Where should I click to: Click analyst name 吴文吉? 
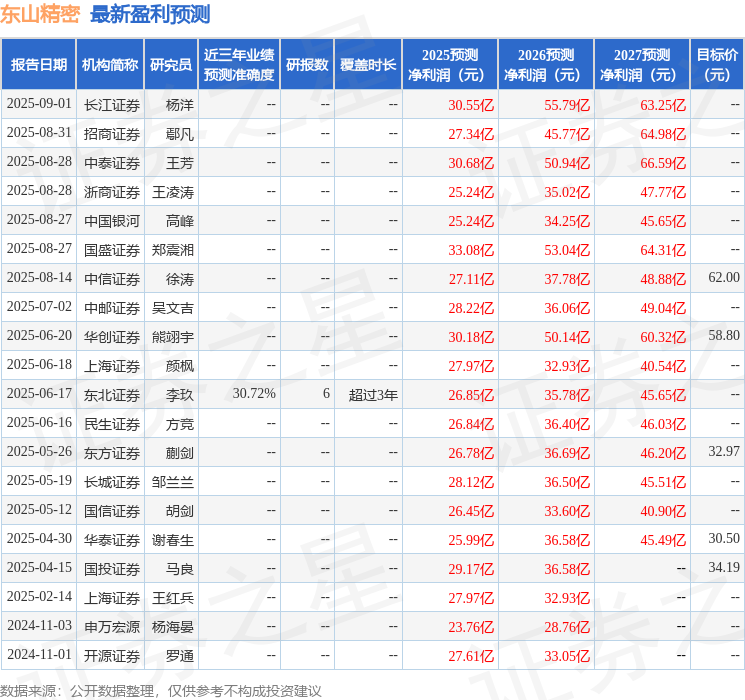click(x=173, y=308)
